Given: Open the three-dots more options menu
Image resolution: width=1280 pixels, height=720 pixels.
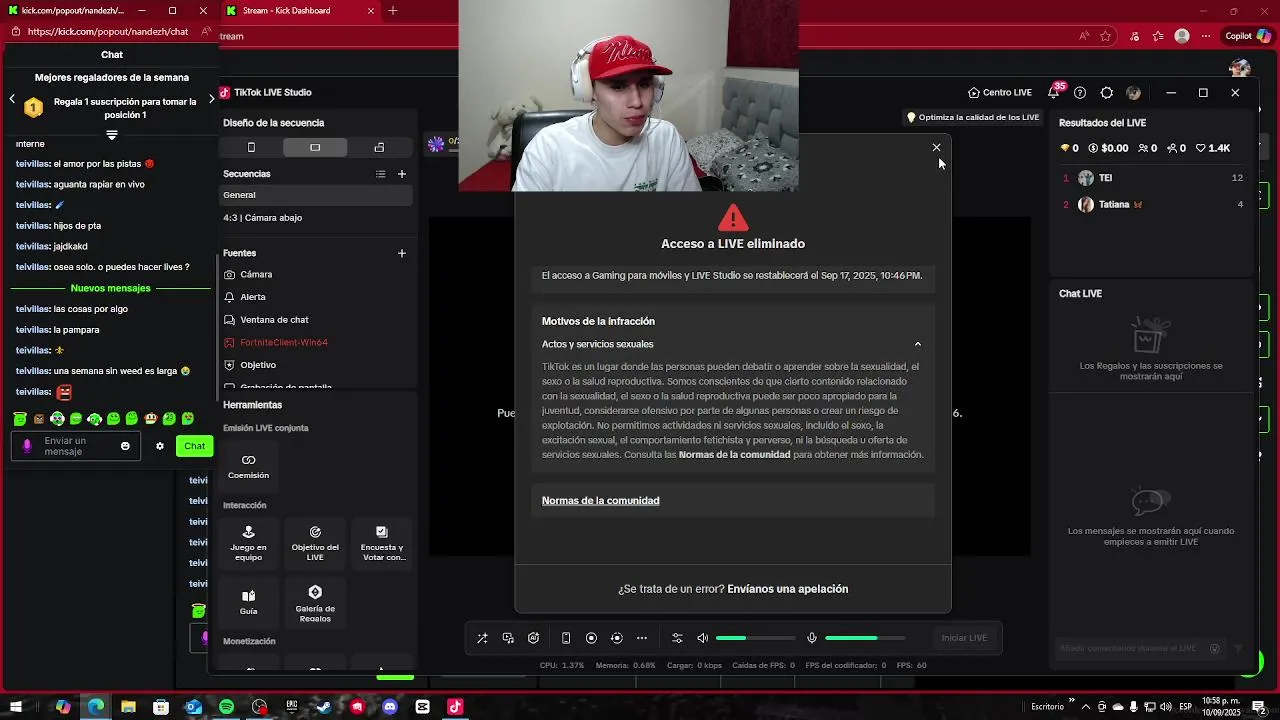Looking at the screenshot, I should point(642,638).
